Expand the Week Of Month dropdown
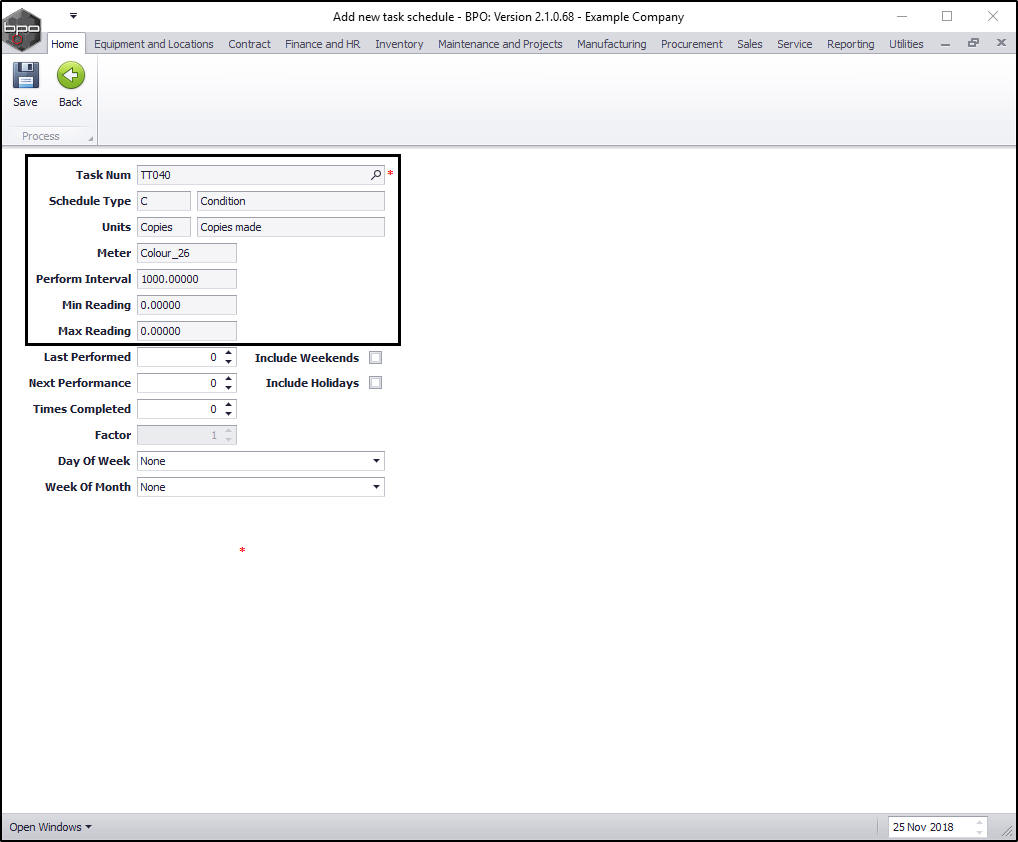The width and height of the screenshot is (1018, 842). pyautogui.click(x=377, y=487)
